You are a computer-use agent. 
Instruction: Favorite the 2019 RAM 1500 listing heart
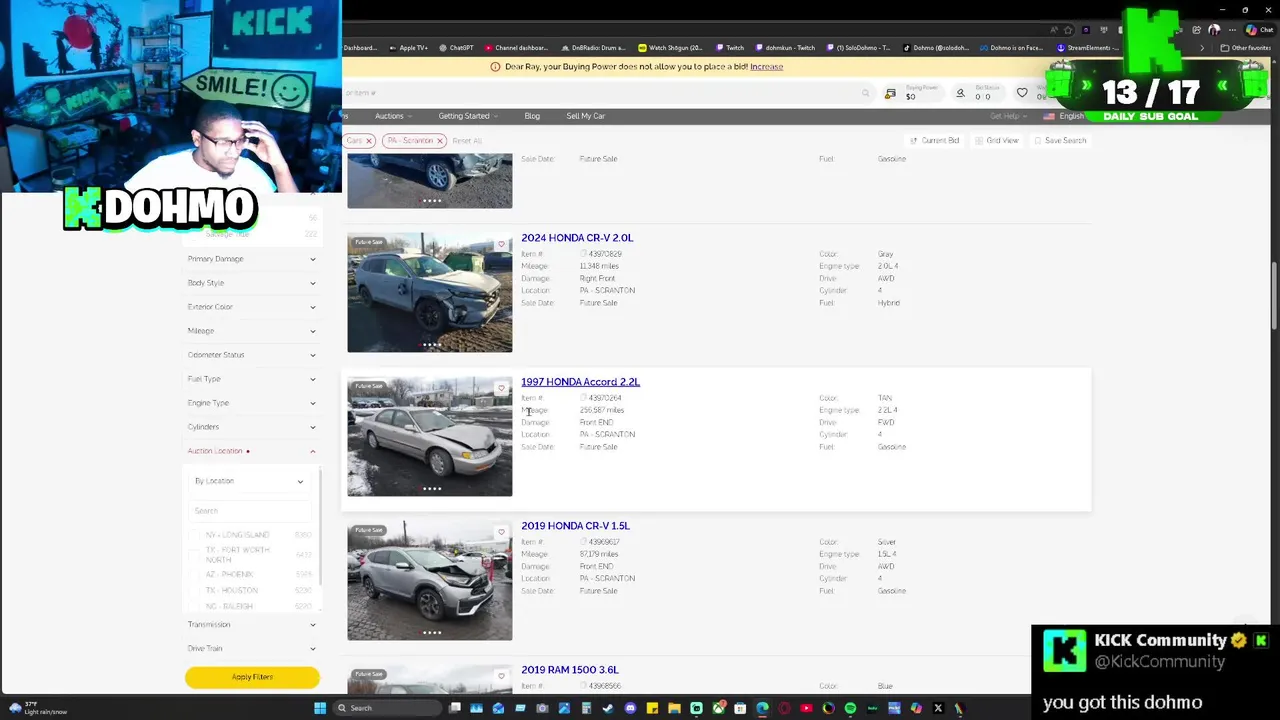[x=501, y=676]
